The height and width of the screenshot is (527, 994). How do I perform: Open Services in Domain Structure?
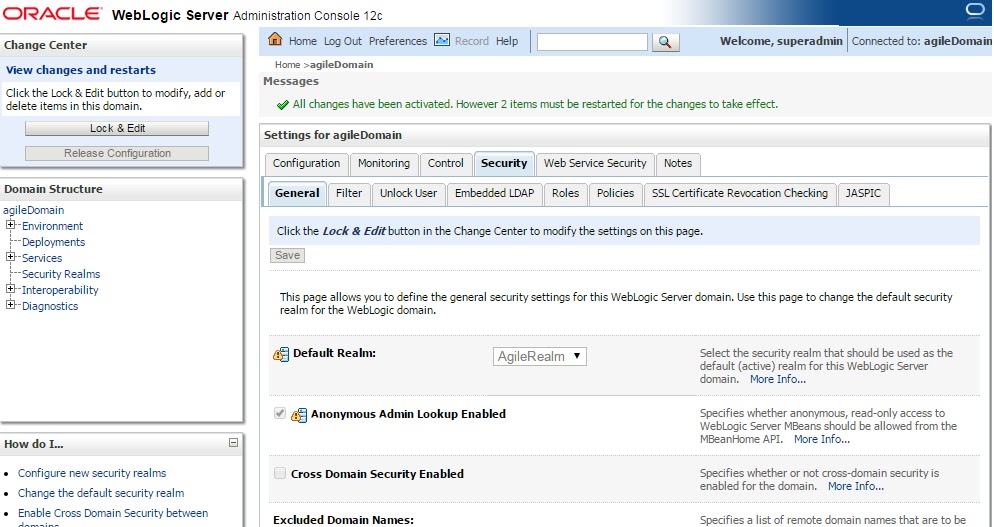(42, 258)
